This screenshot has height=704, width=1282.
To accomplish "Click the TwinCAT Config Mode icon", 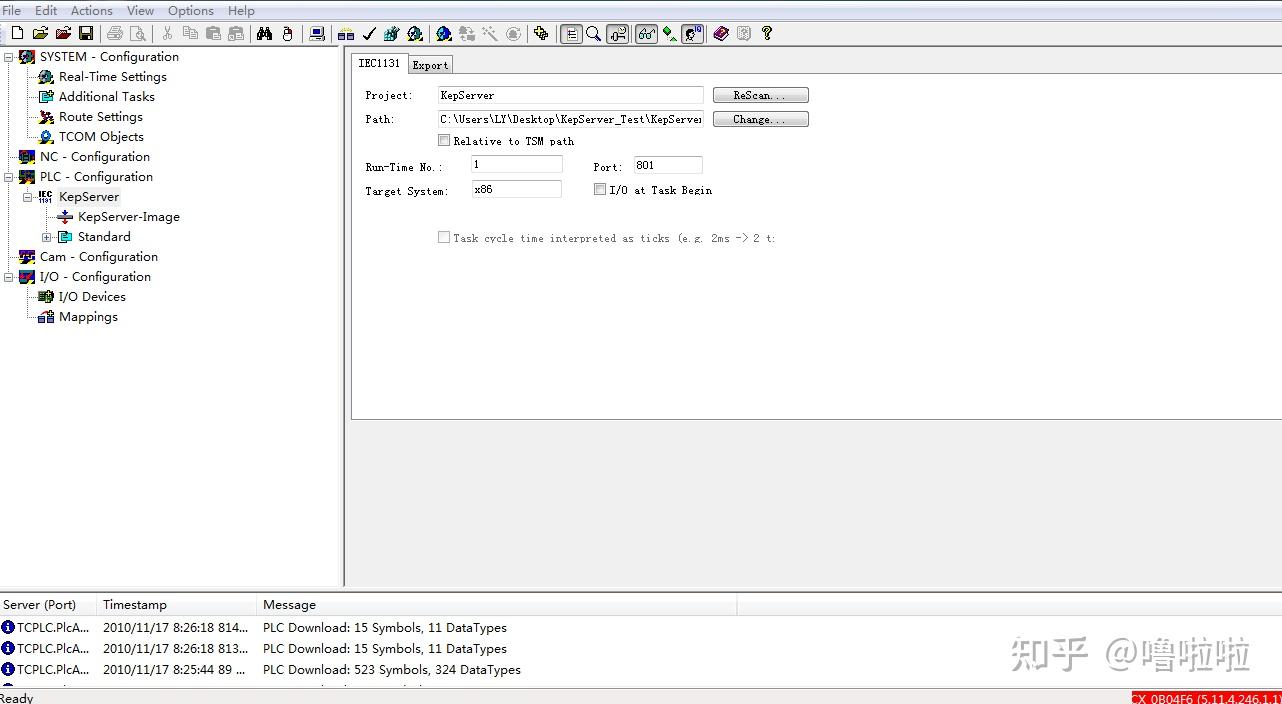I will tap(444, 33).
